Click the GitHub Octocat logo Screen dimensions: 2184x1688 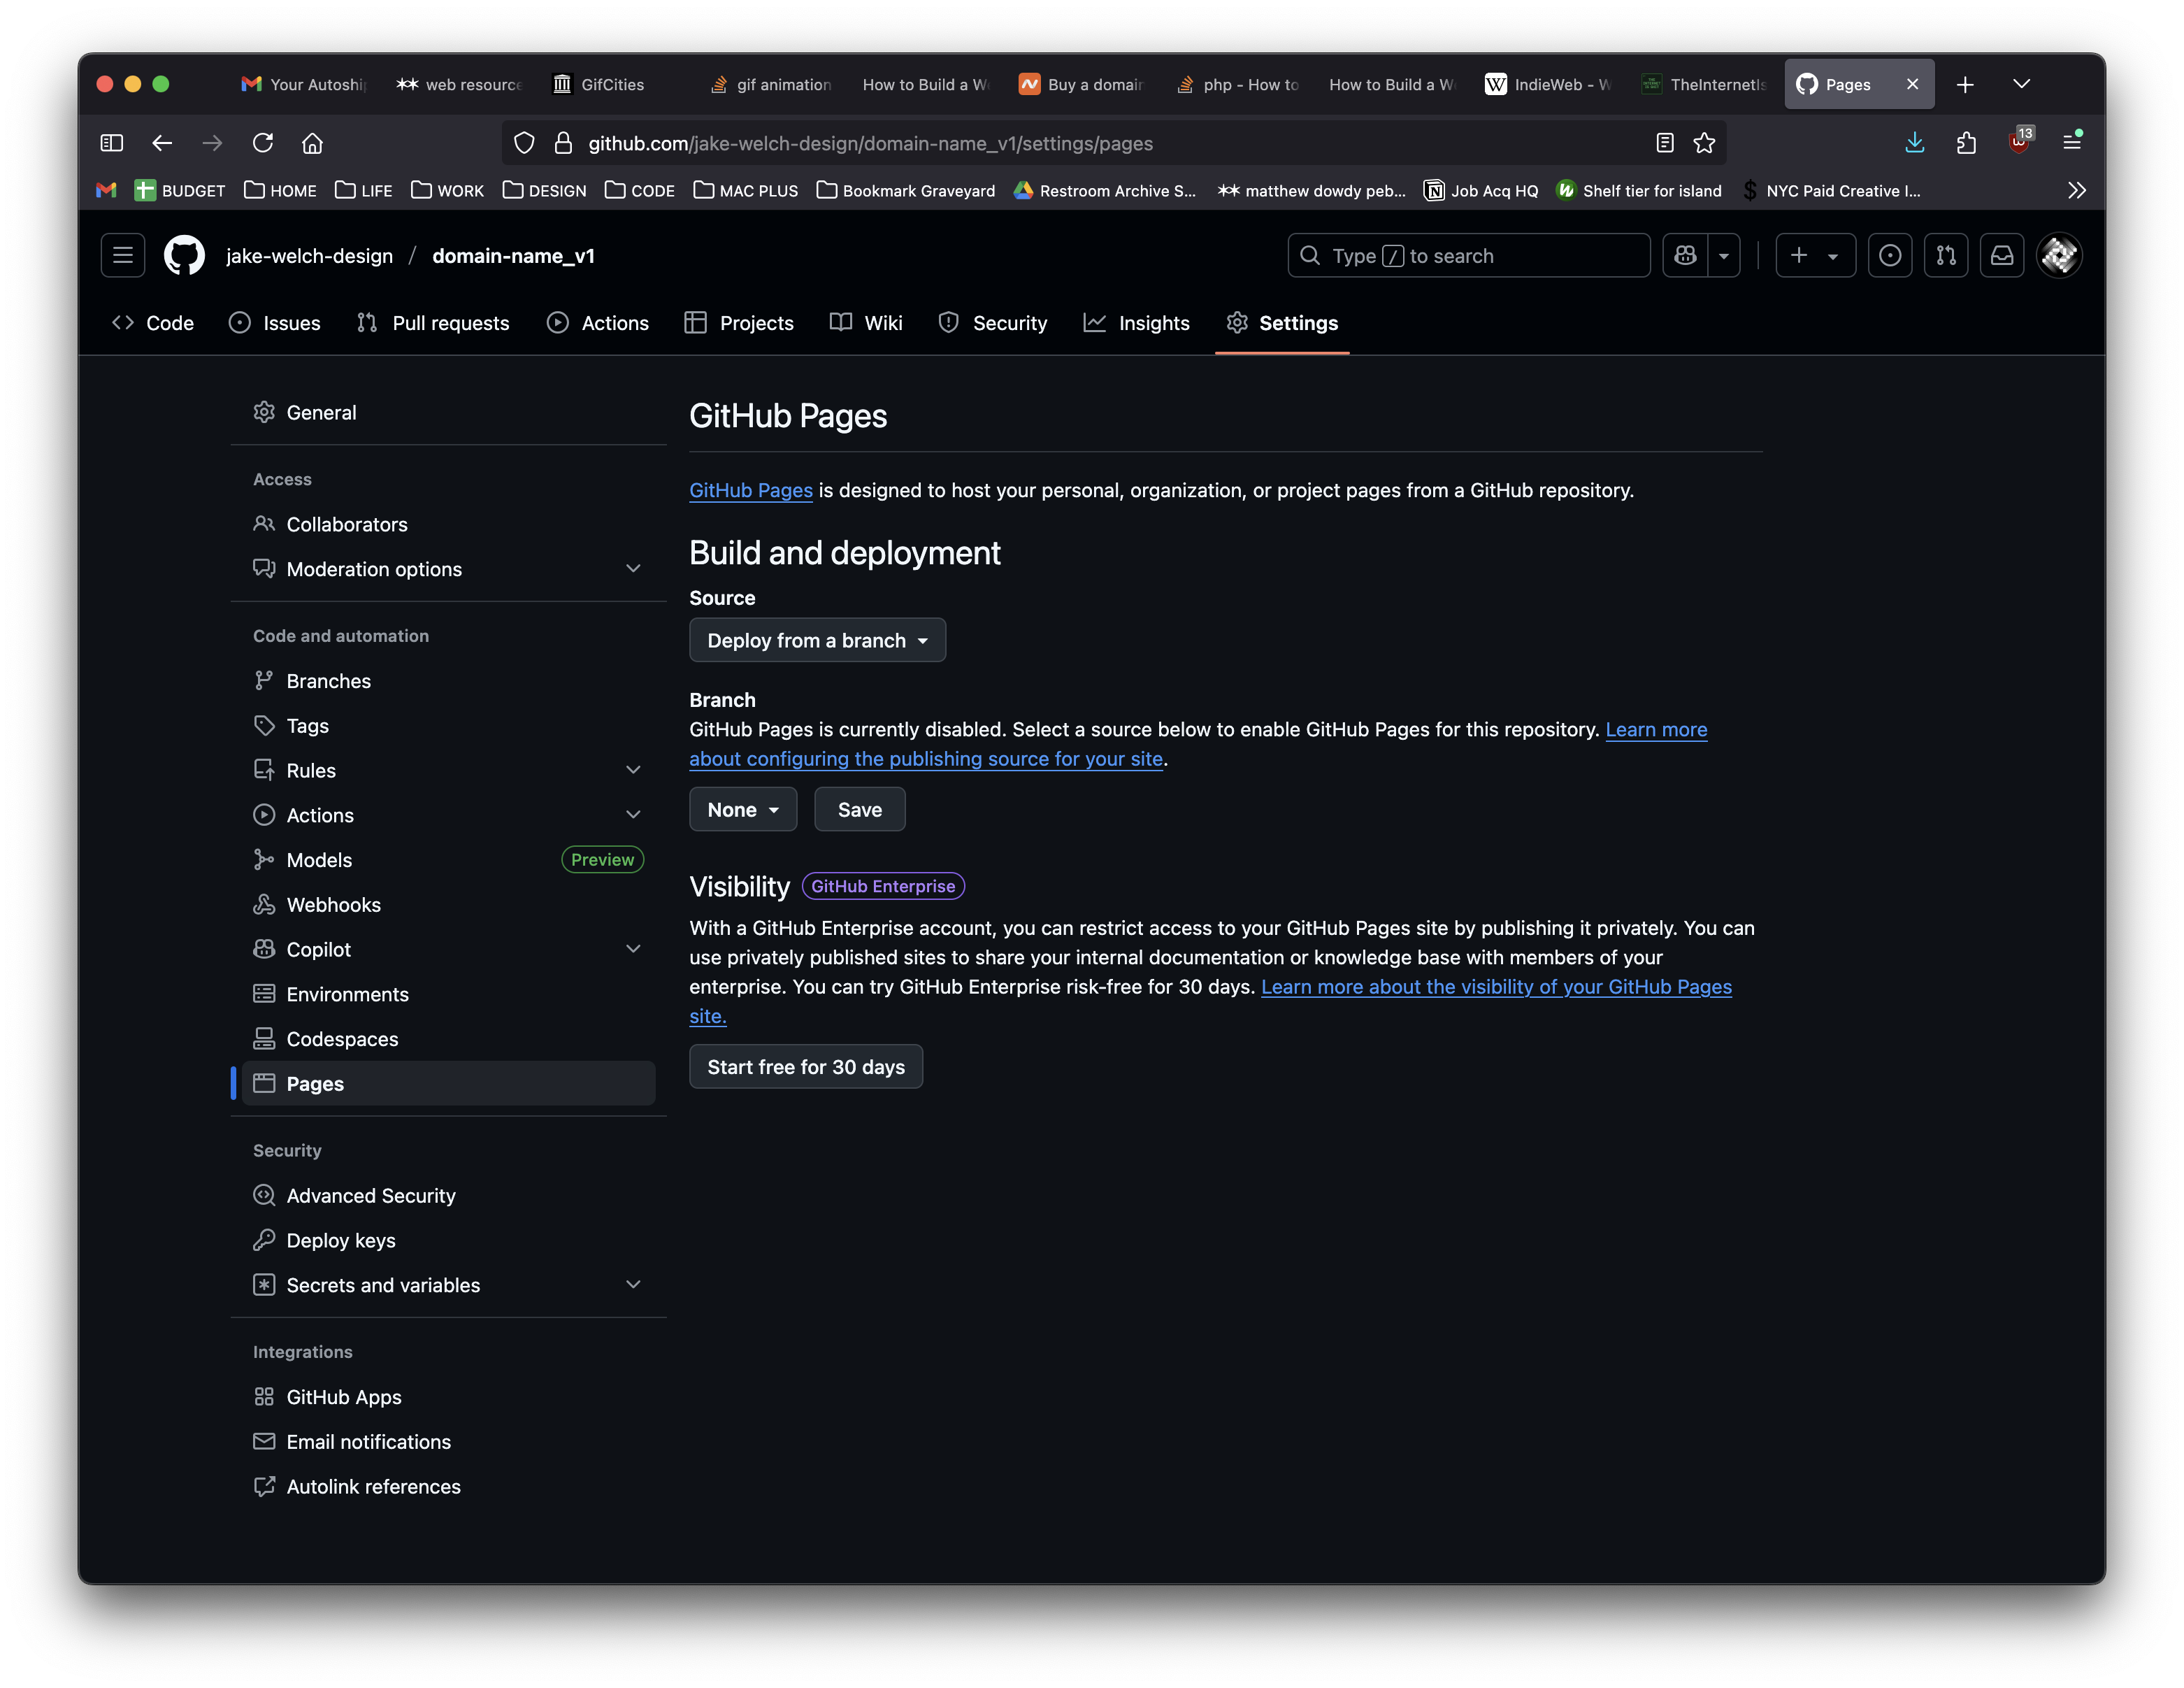184,255
